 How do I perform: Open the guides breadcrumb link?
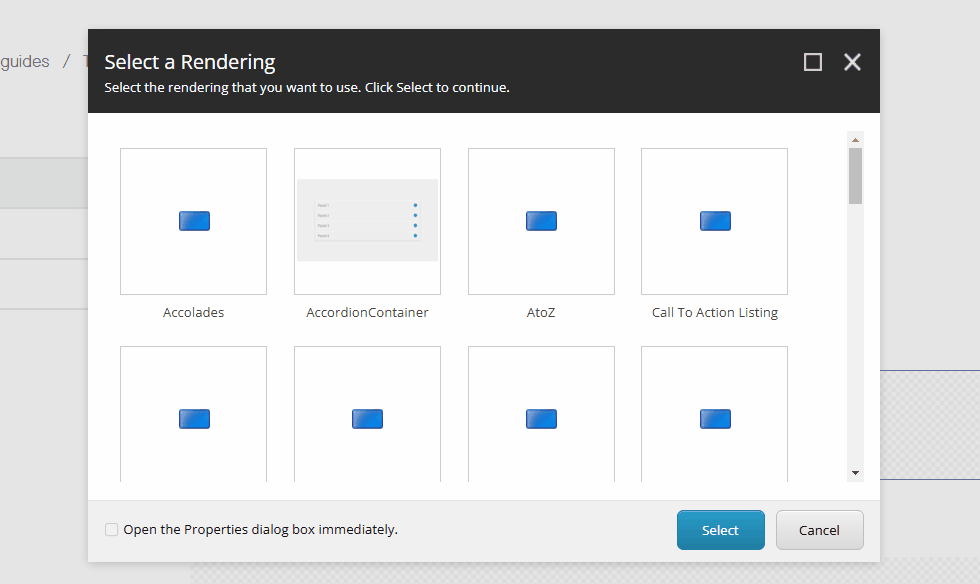24,61
